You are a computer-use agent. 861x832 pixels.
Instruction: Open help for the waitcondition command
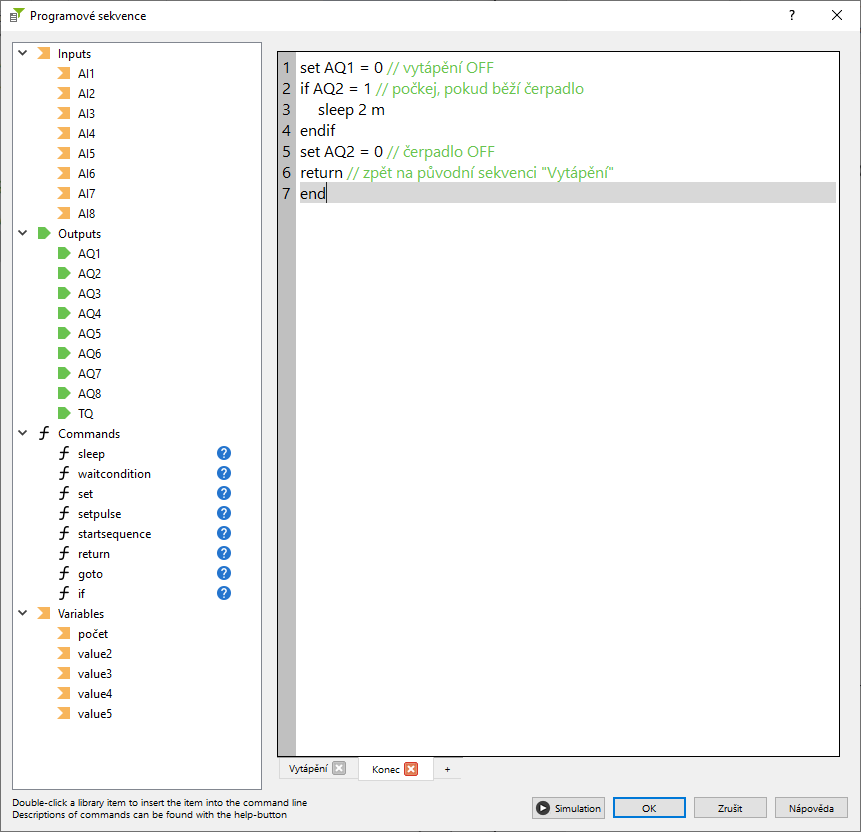(x=224, y=473)
